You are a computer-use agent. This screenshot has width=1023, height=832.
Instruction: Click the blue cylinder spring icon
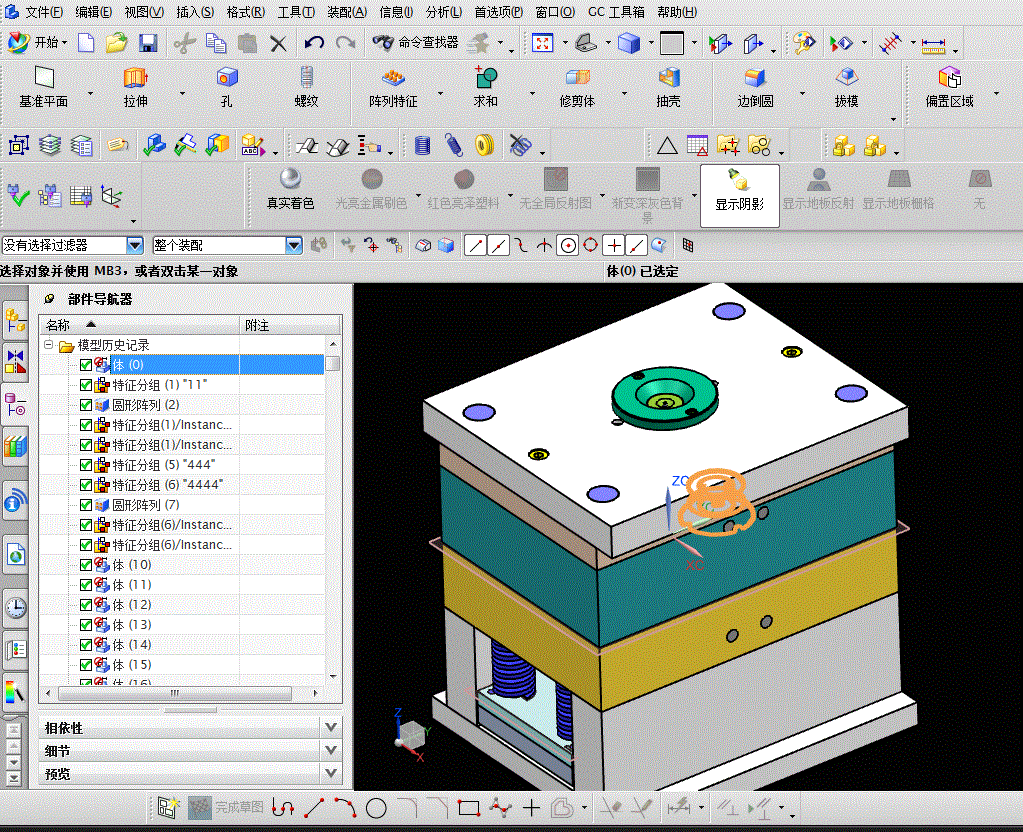point(423,146)
